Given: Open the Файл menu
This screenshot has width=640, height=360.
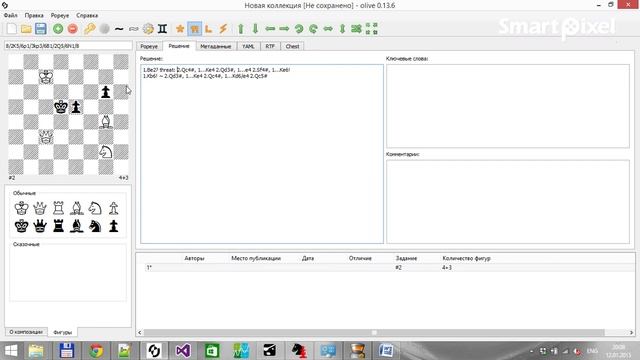Looking at the screenshot, I should [x=11, y=15].
